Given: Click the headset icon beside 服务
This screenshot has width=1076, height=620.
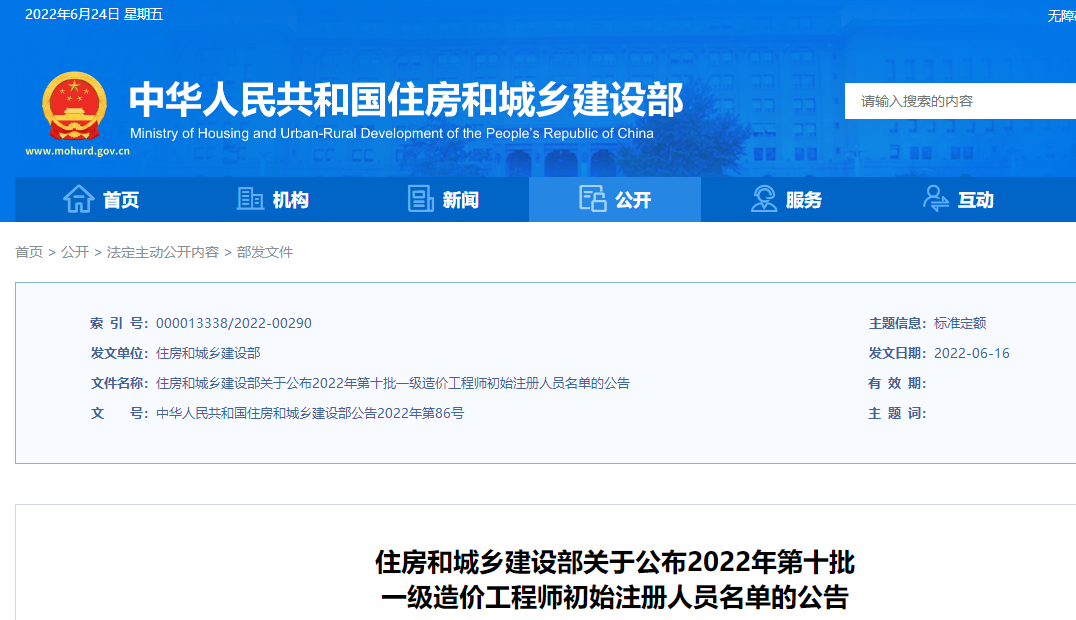Looking at the screenshot, I should click(764, 199).
